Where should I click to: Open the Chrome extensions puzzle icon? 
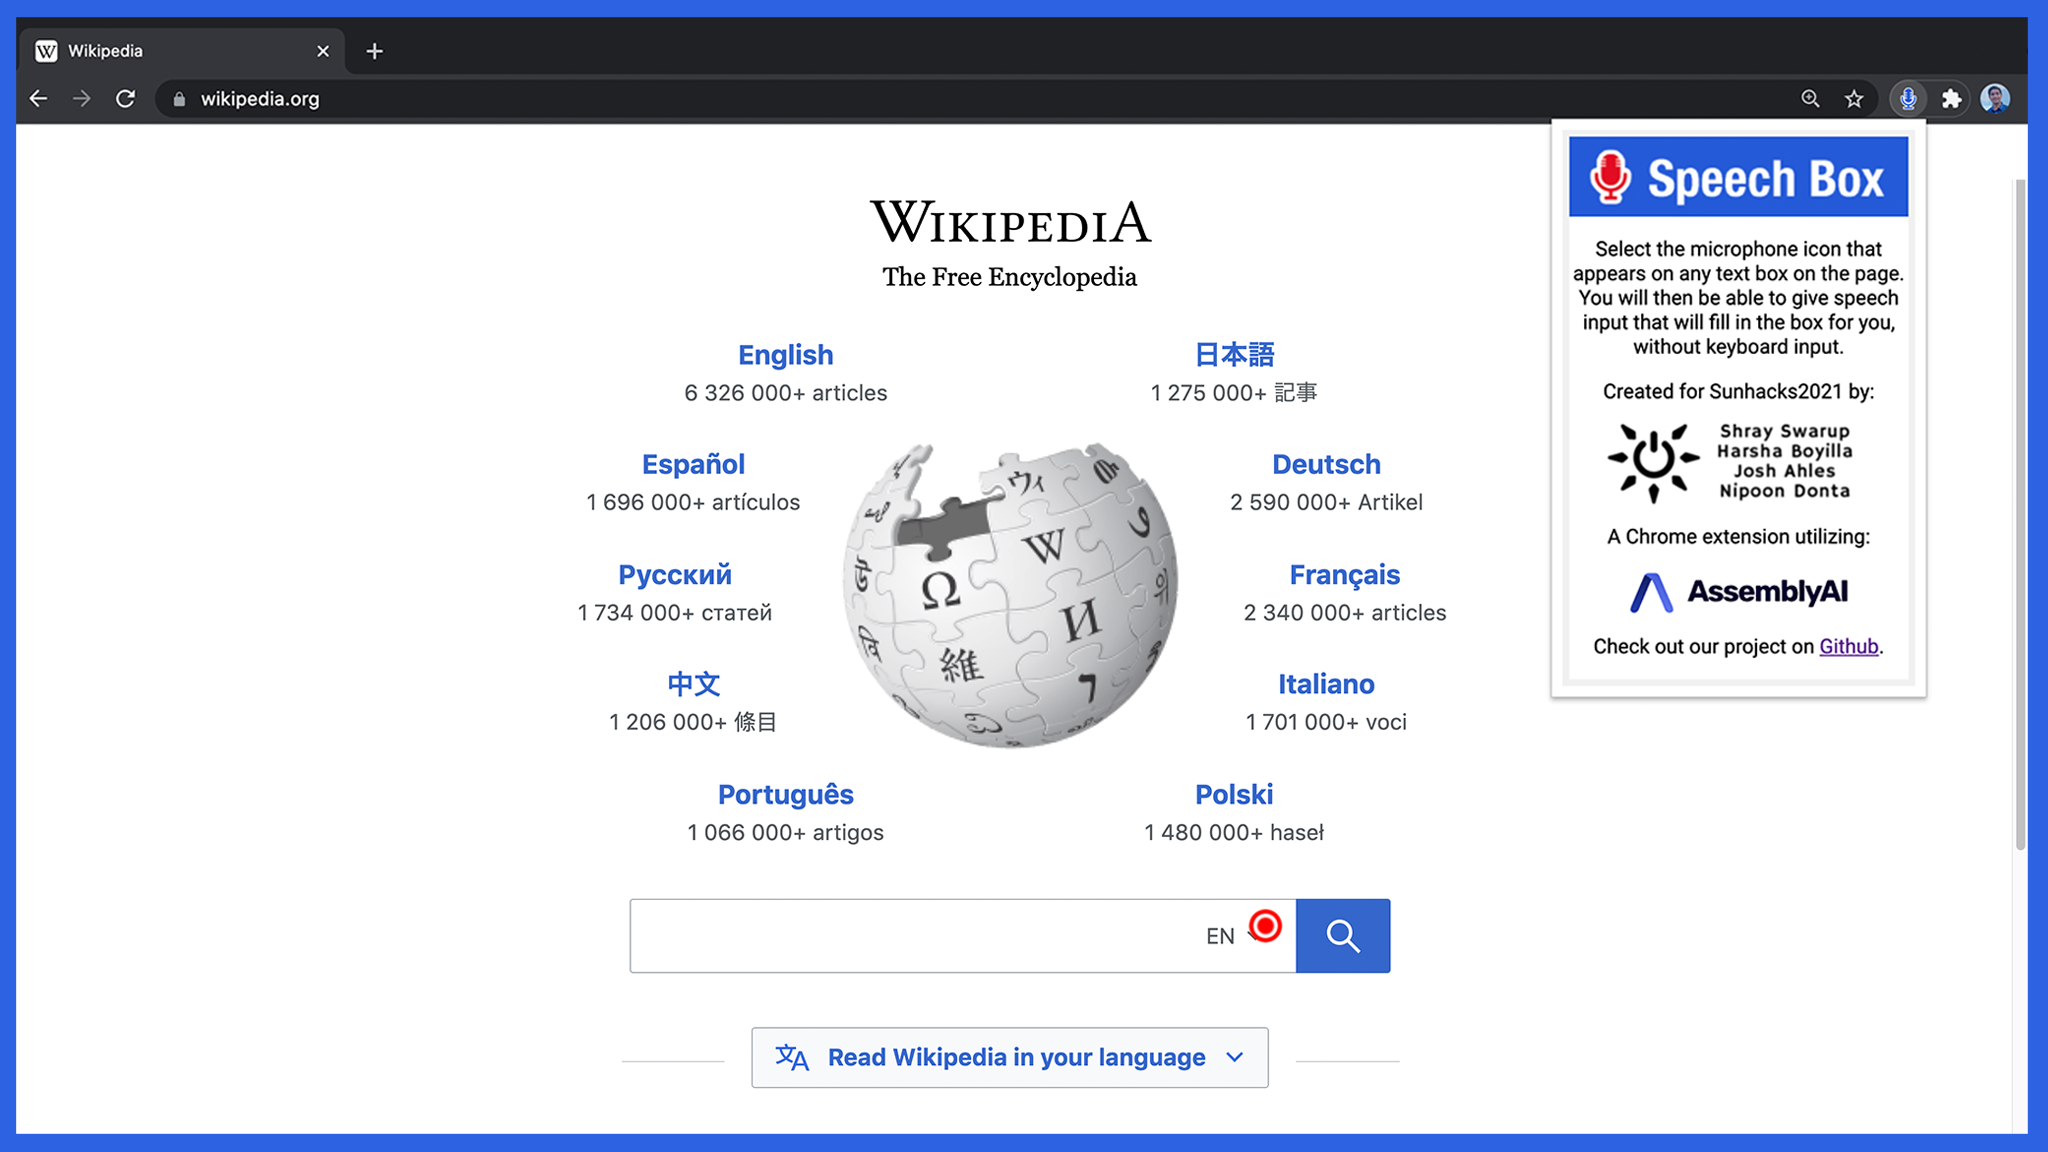(x=1951, y=99)
